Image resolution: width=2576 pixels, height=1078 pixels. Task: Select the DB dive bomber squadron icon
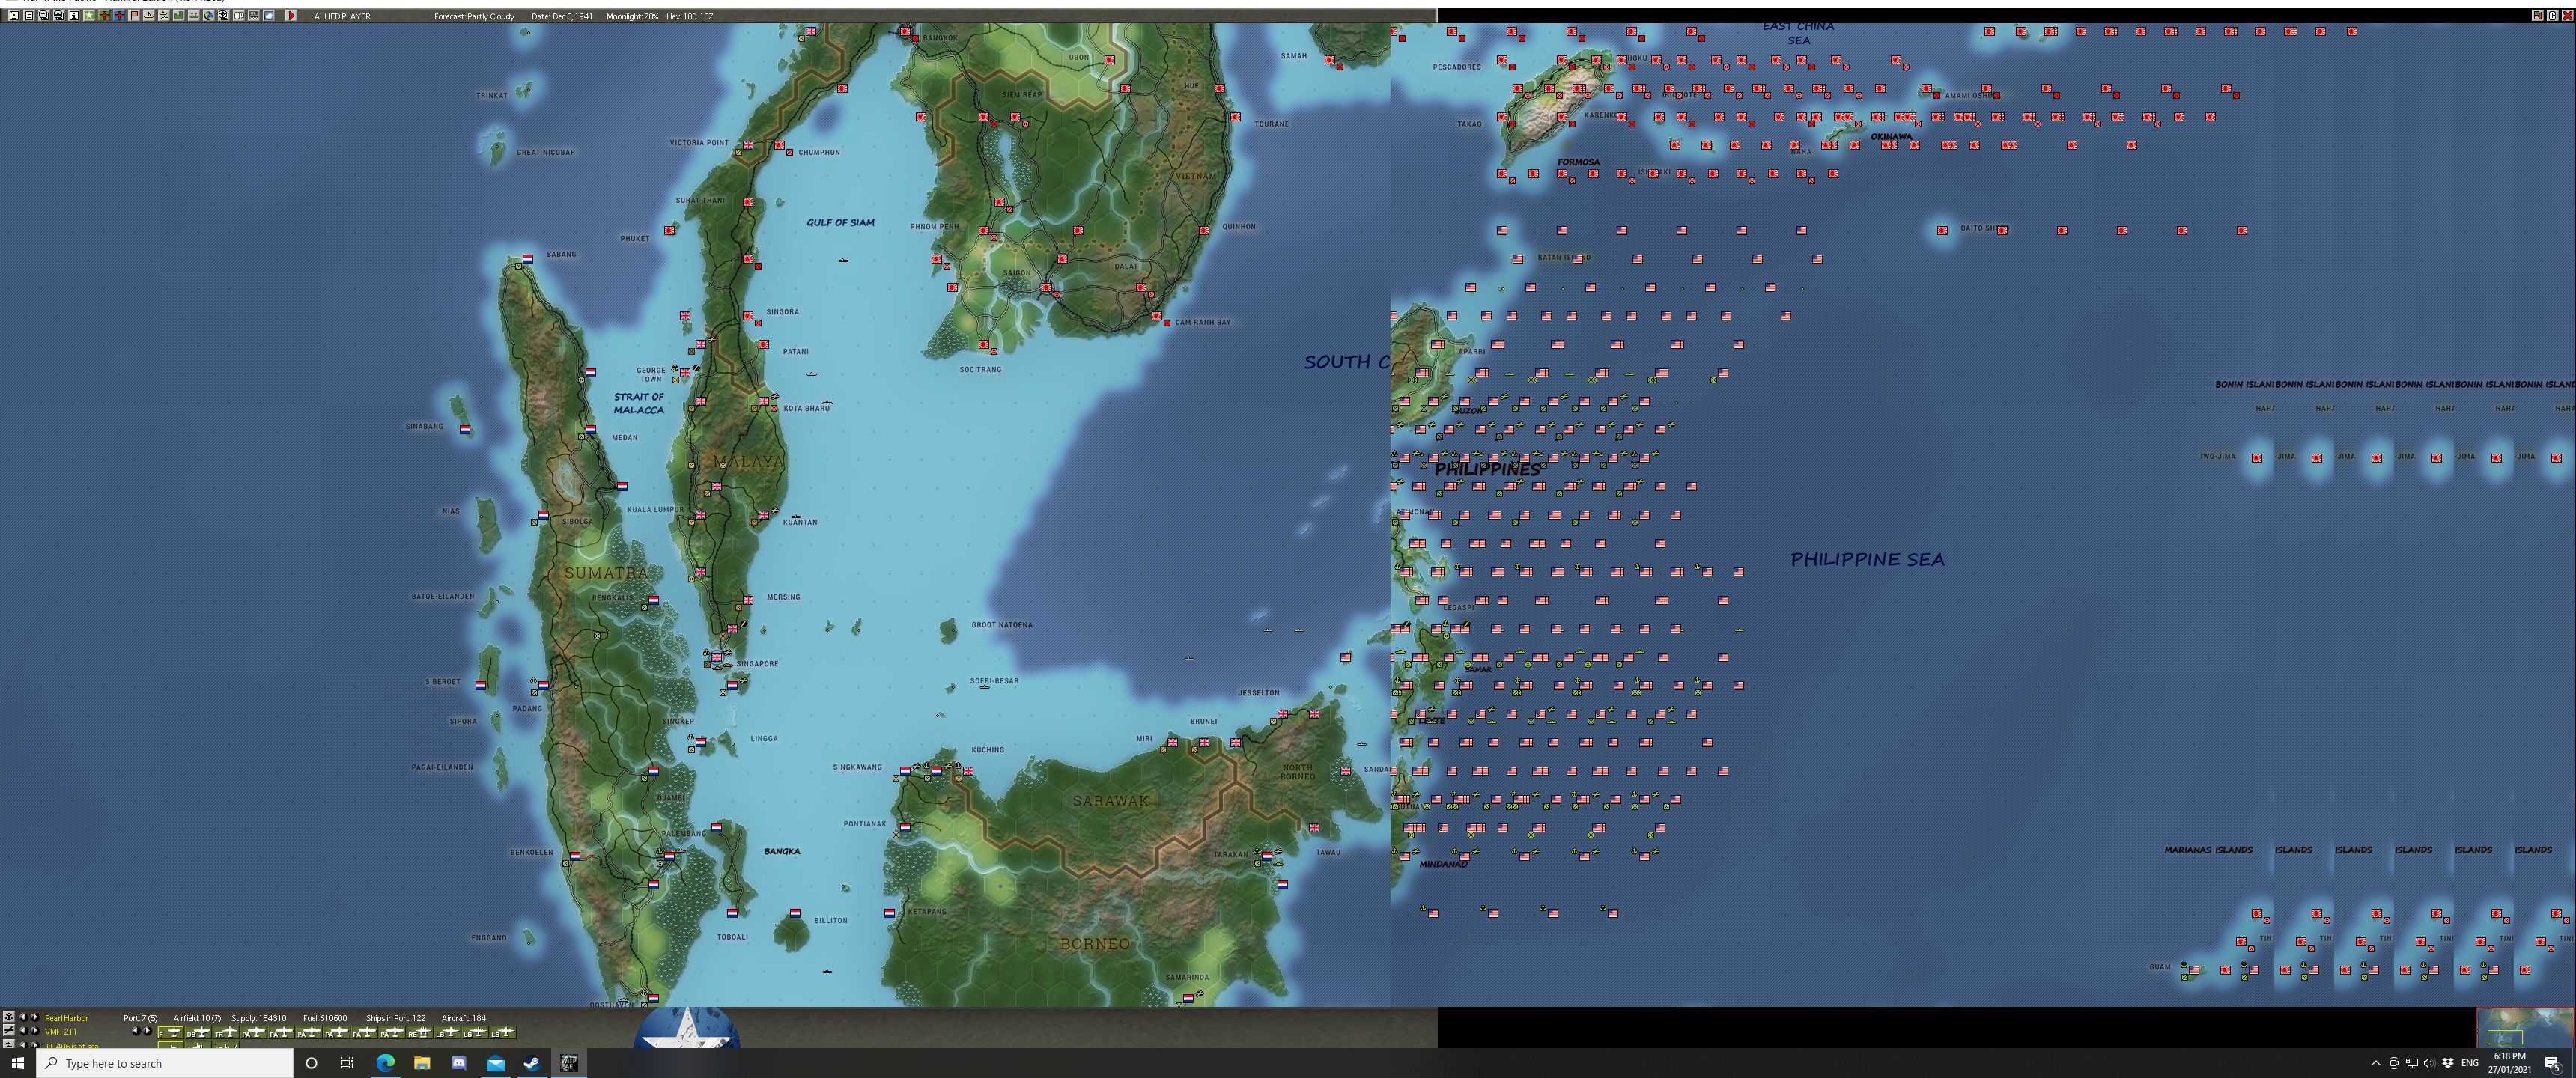pyautogui.click(x=198, y=1032)
